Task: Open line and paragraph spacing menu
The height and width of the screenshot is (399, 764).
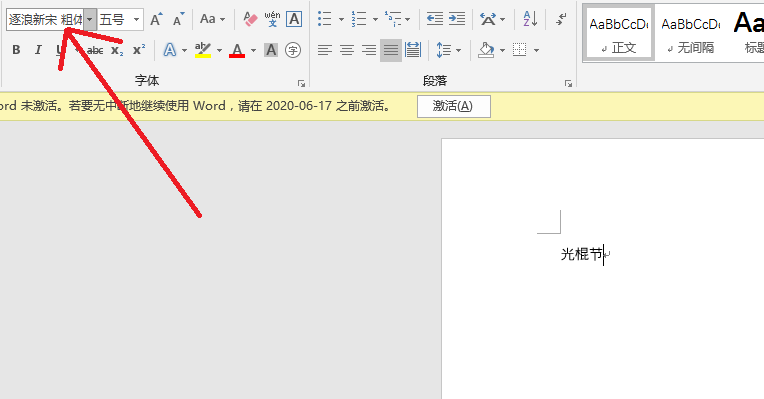Action: pos(448,50)
